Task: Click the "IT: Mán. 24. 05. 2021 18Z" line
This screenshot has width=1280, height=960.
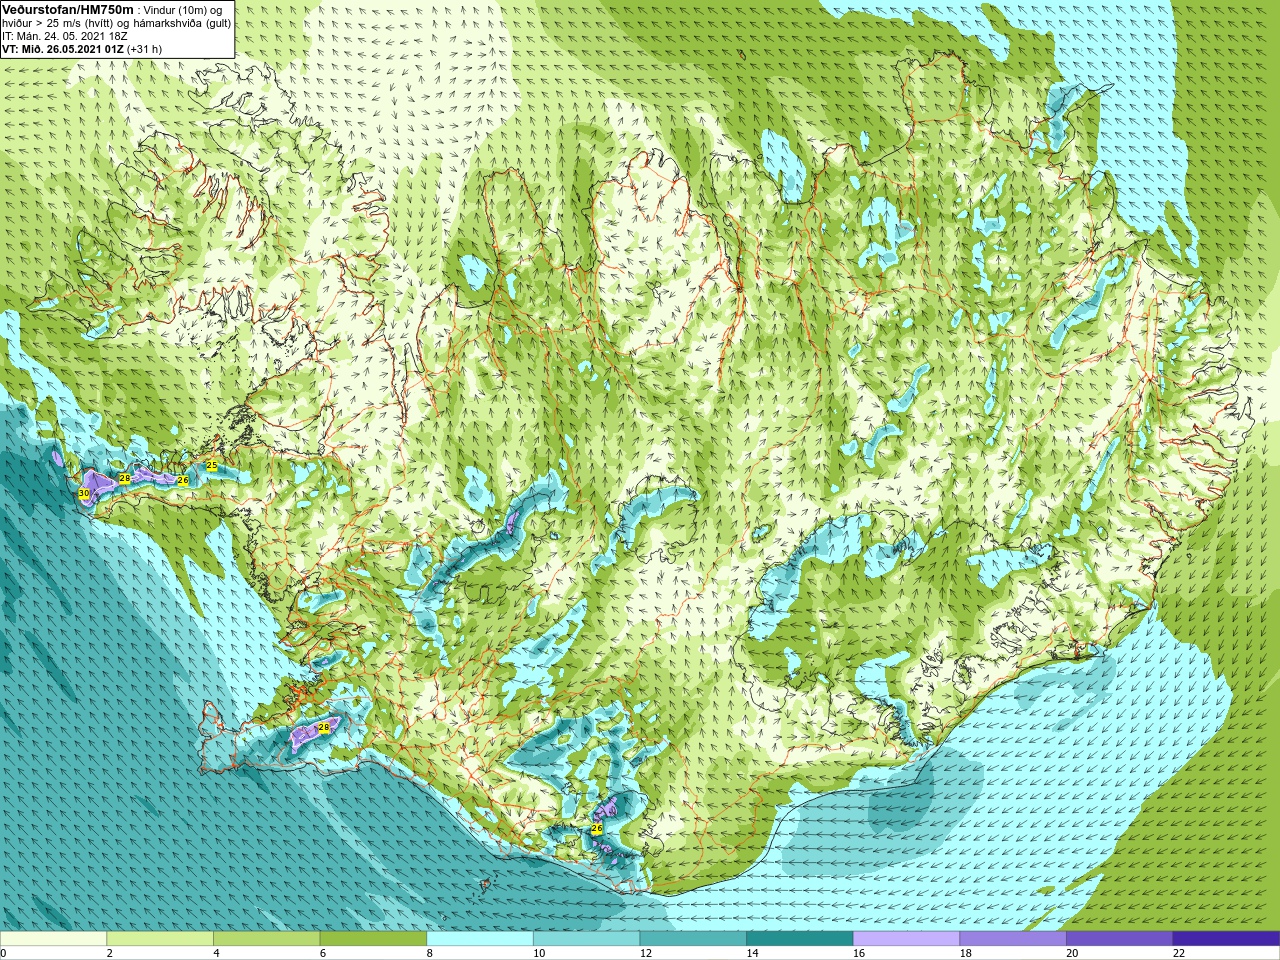Action: pyautogui.click(x=65, y=36)
